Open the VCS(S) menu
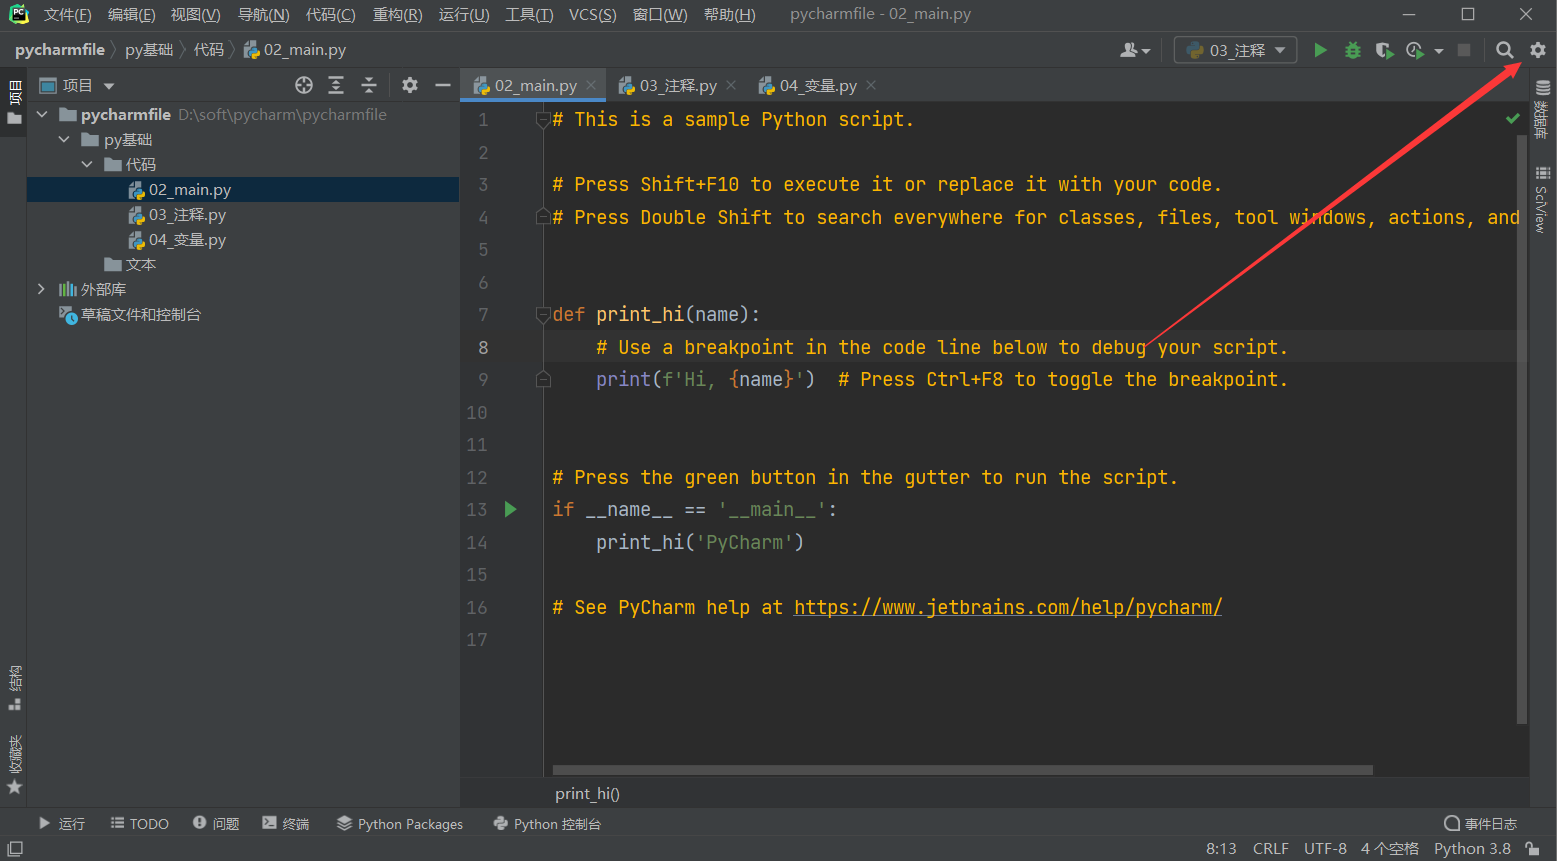The width and height of the screenshot is (1557, 861). pyautogui.click(x=592, y=15)
